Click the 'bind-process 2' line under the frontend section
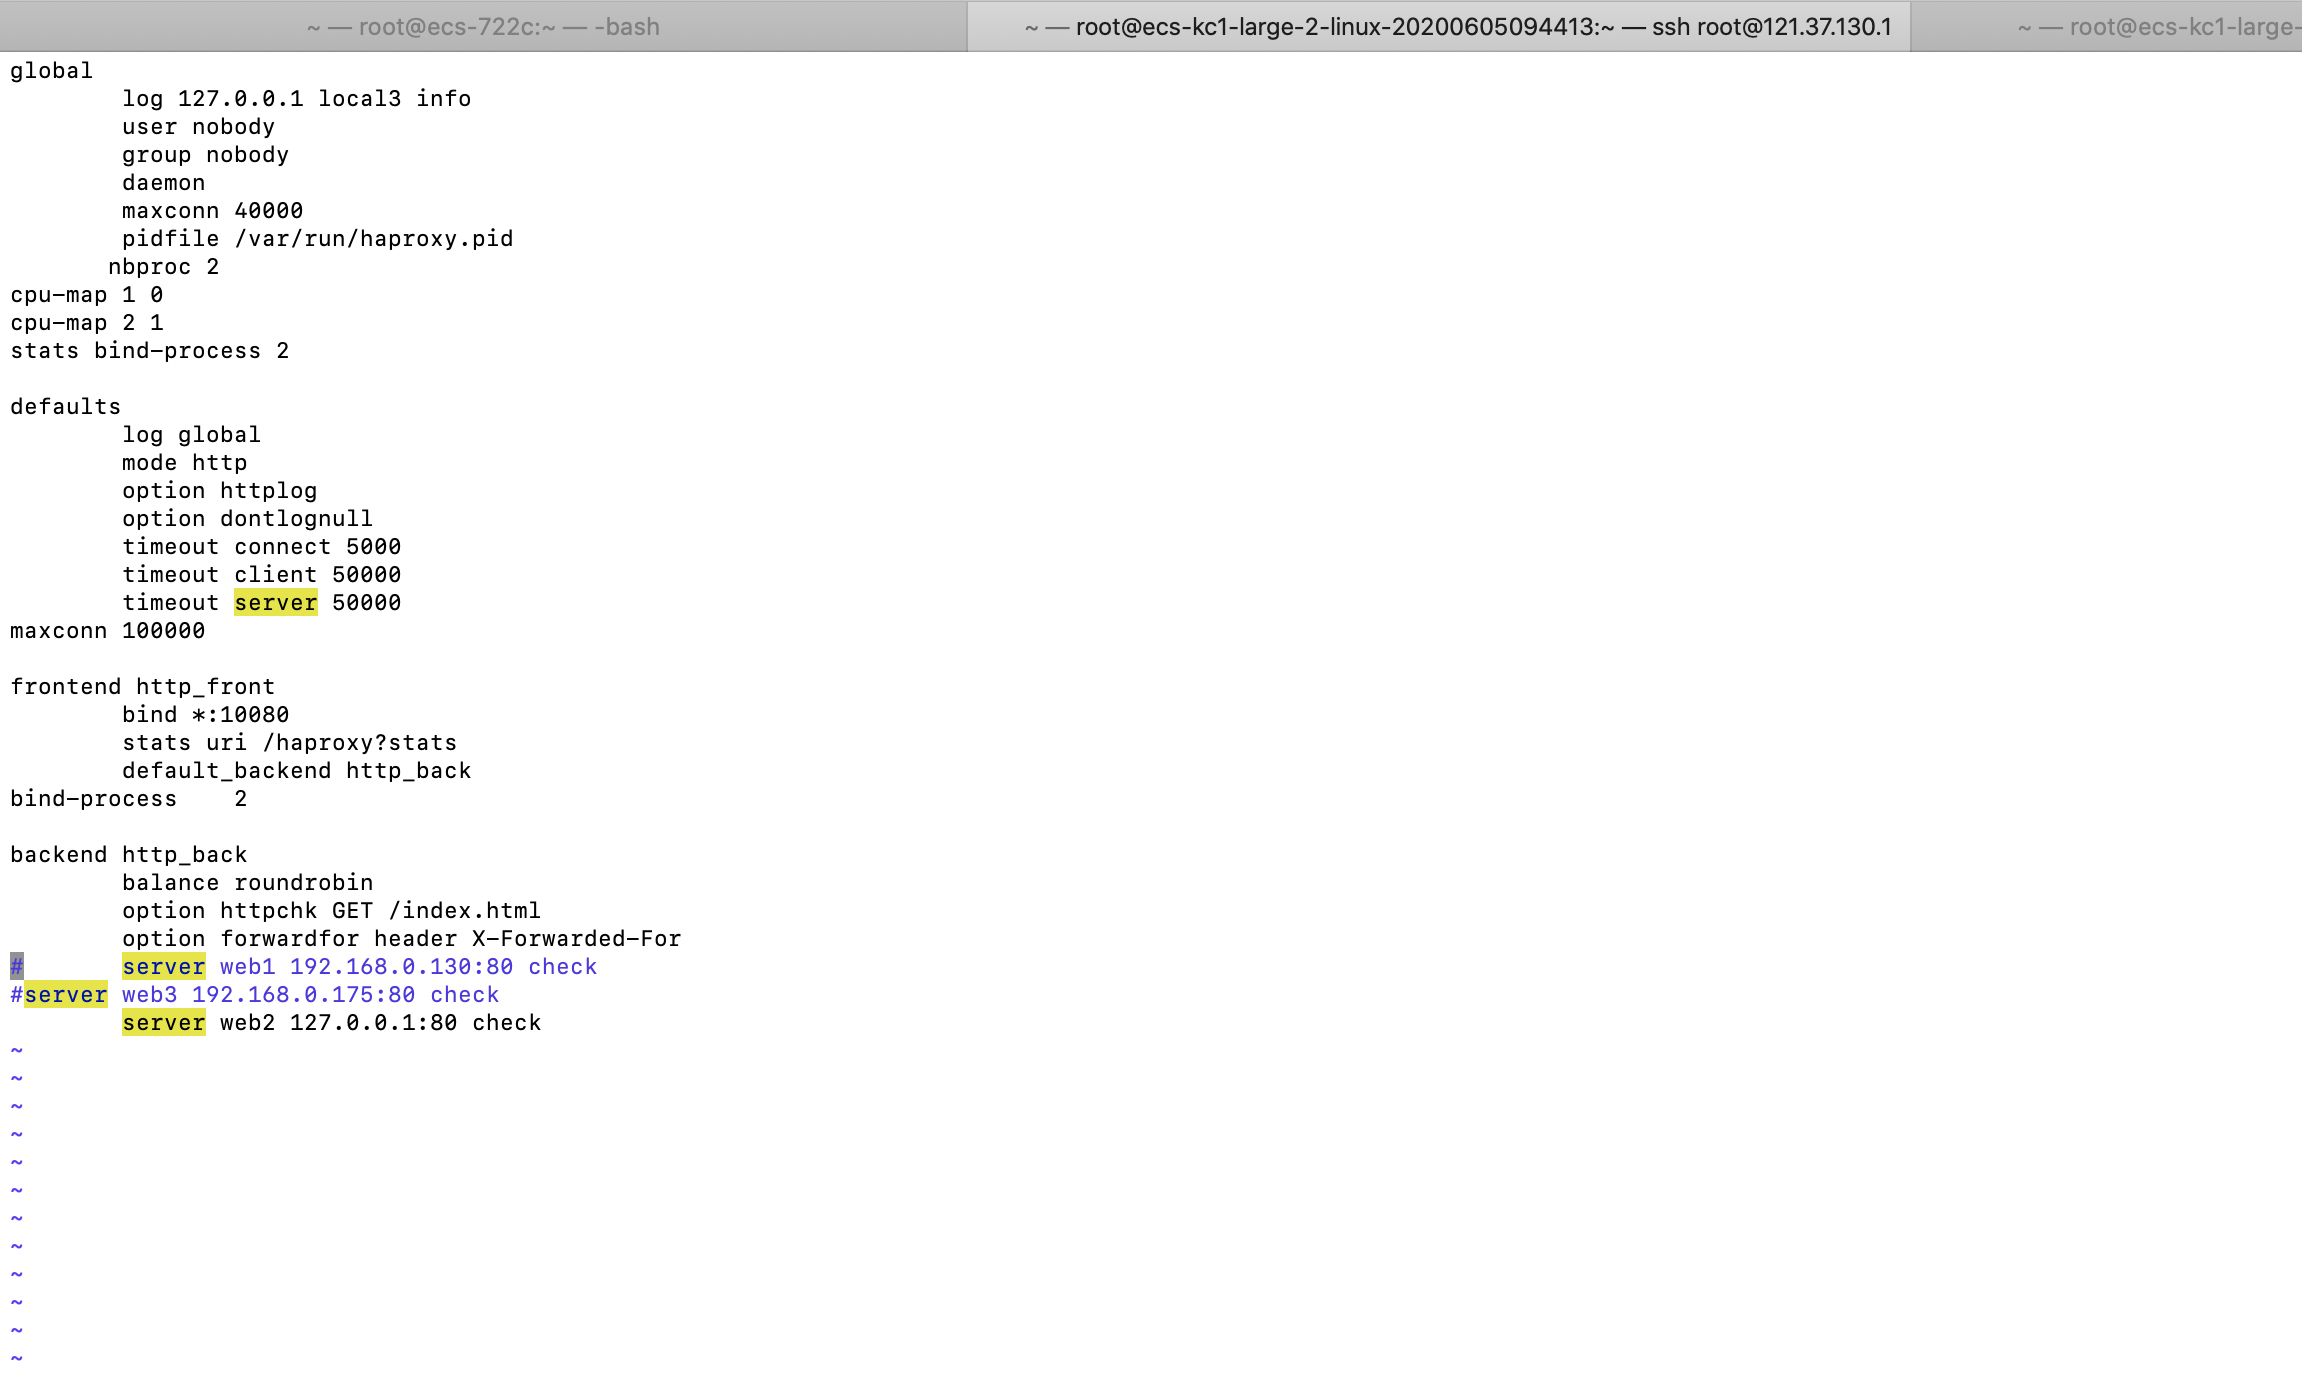Viewport: 2302px width, 1374px height. [x=128, y=799]
